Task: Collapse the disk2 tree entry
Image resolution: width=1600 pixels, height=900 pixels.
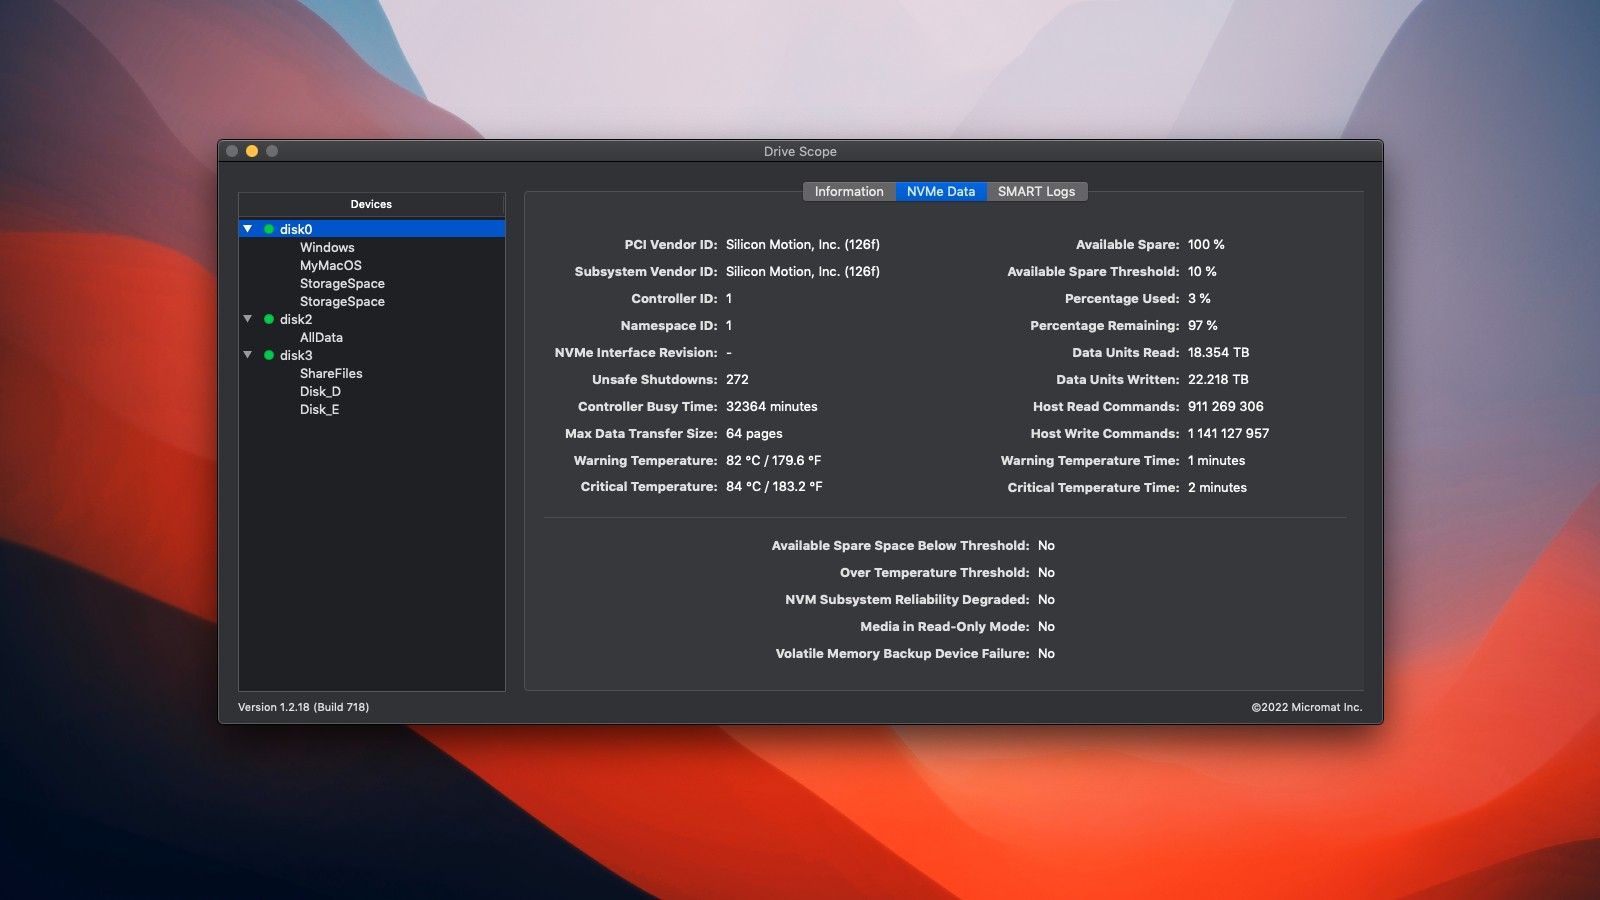Action: (x=248, y=319)
